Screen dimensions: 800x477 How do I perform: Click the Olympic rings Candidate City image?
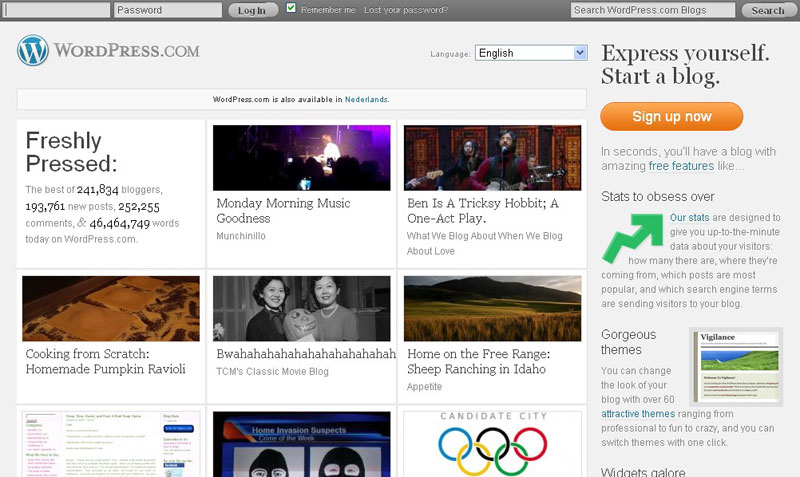click(492, 443)
